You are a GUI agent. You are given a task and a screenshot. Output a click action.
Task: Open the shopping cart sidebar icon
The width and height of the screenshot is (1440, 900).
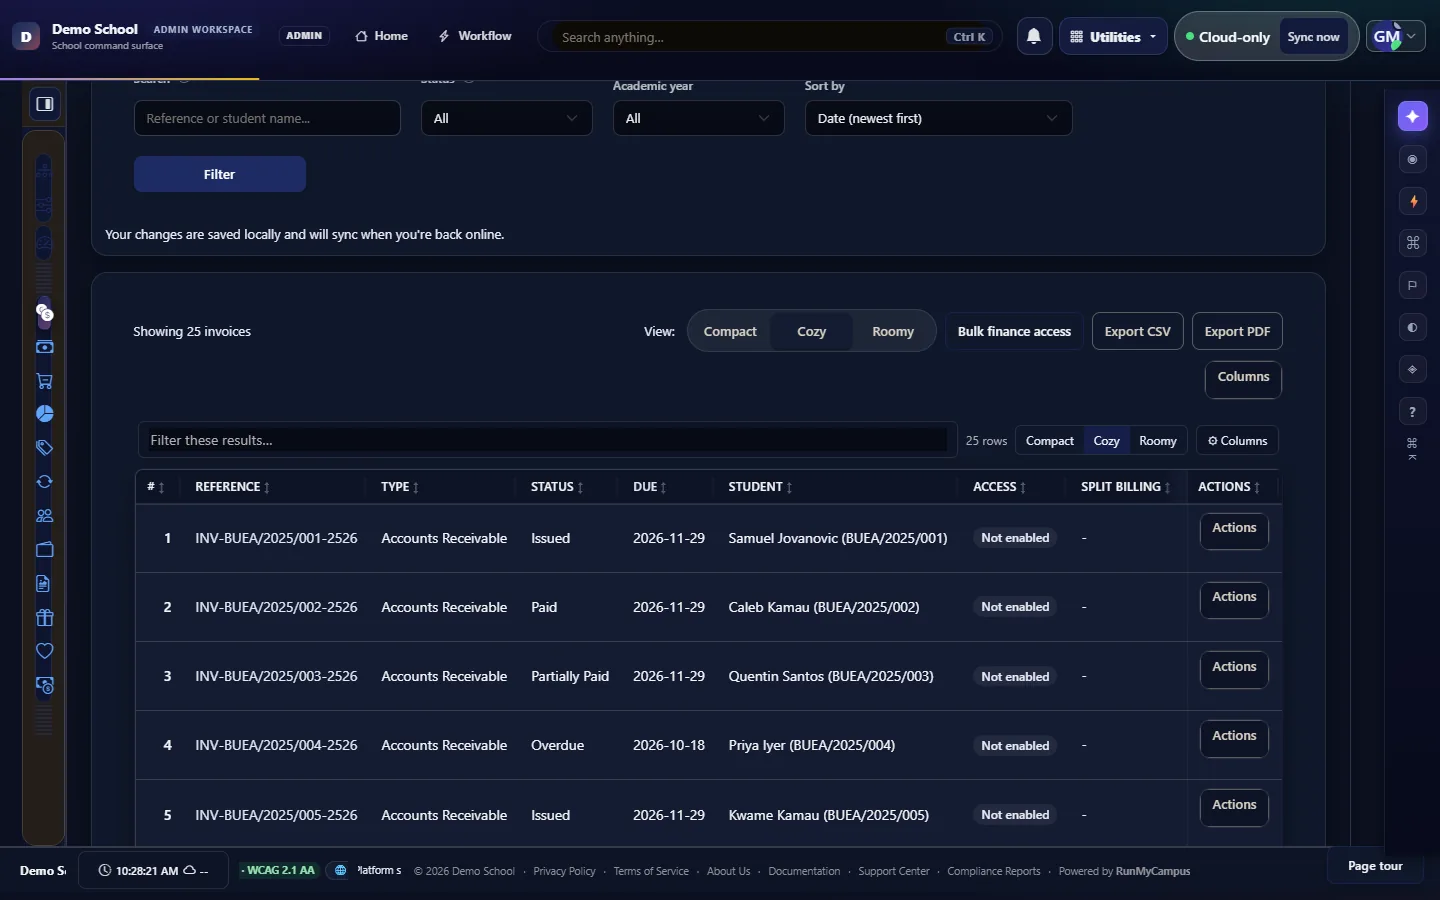44,381
